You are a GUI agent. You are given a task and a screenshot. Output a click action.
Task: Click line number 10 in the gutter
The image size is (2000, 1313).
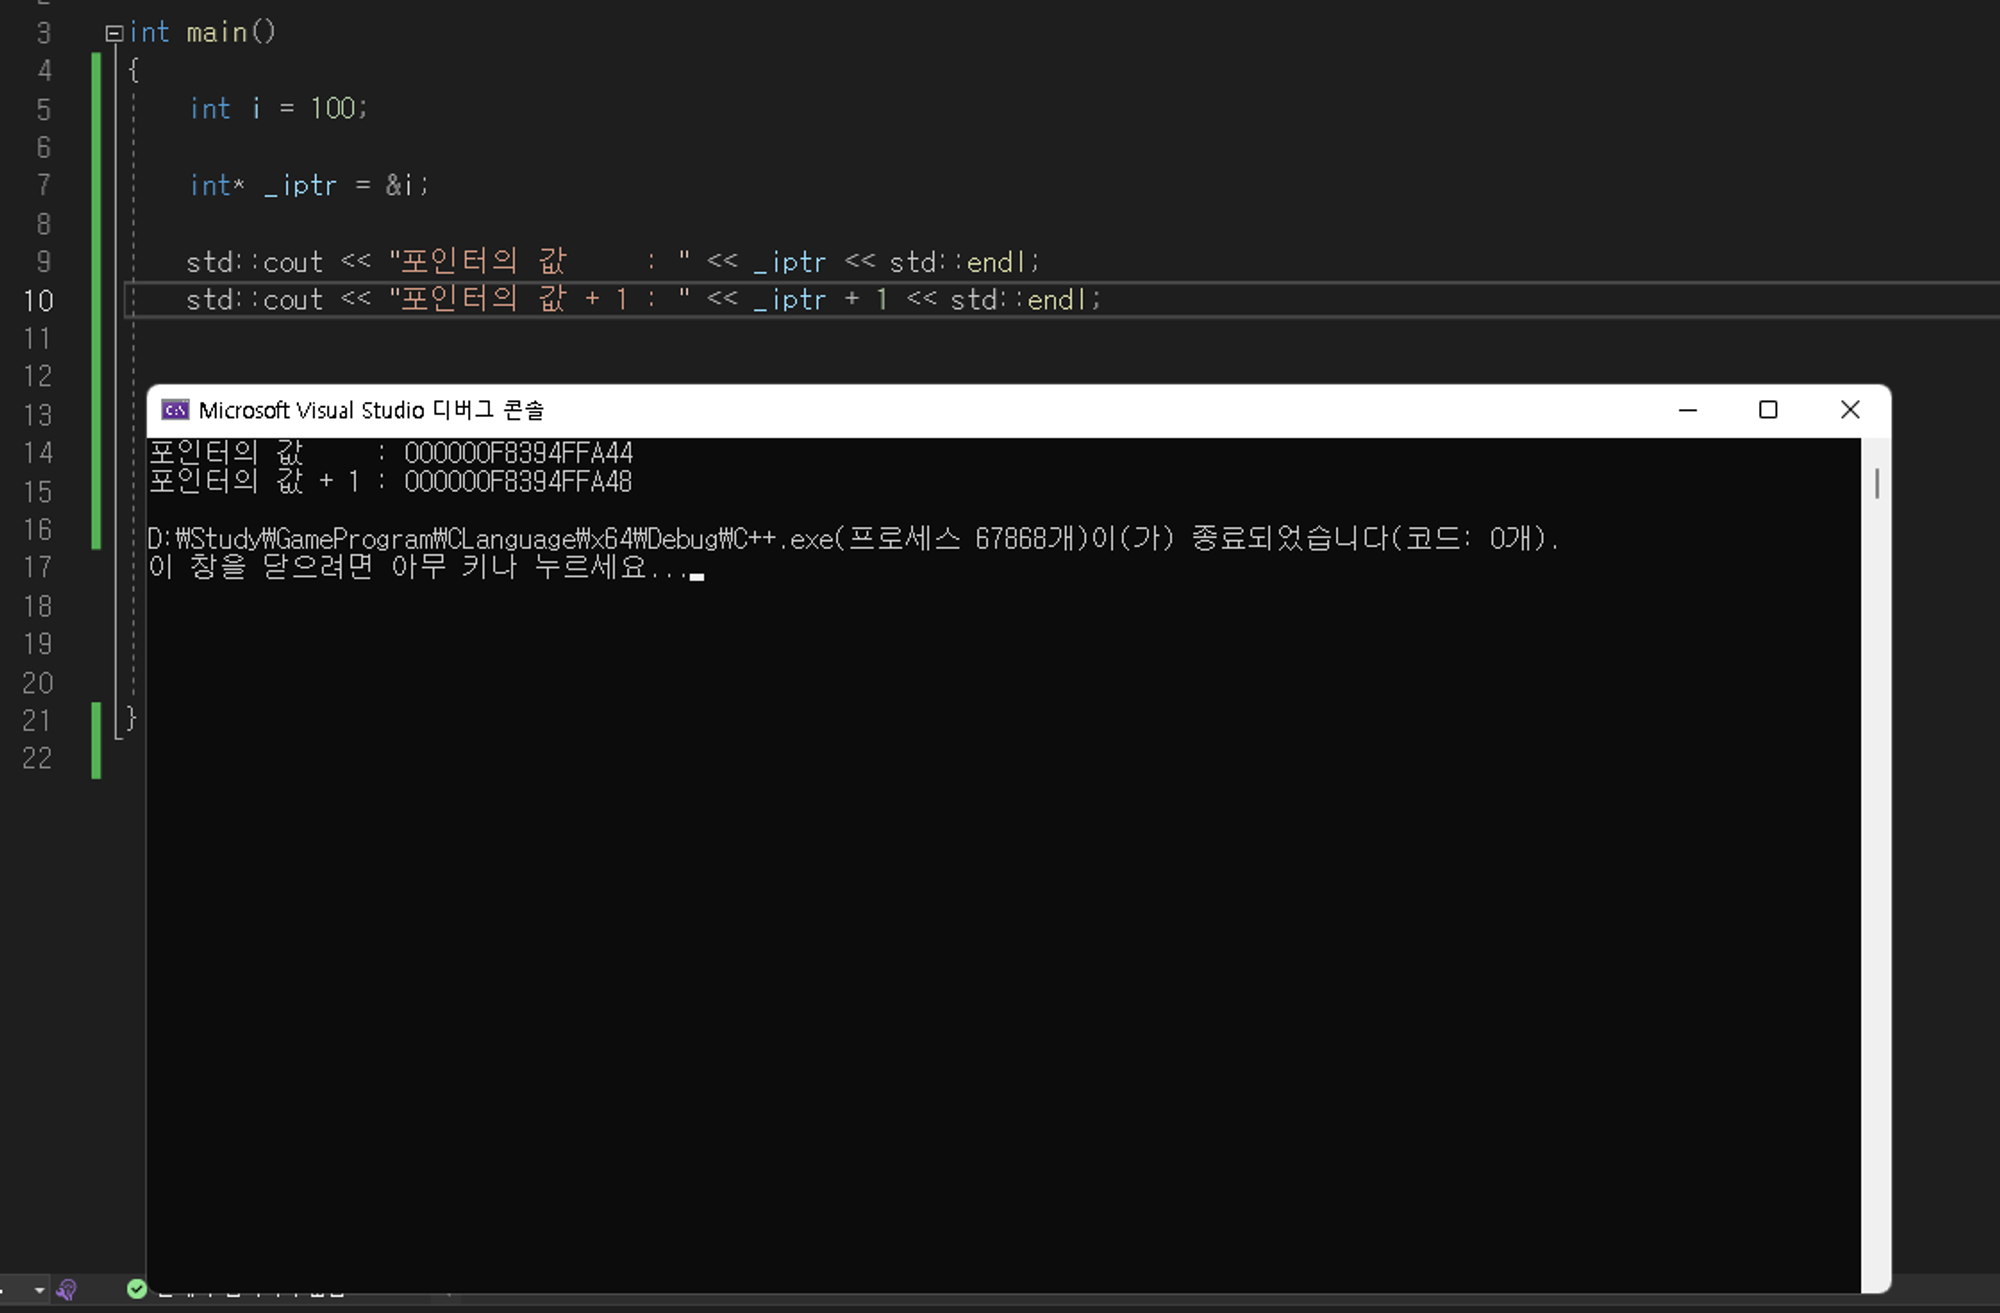[x=38, y=300]
